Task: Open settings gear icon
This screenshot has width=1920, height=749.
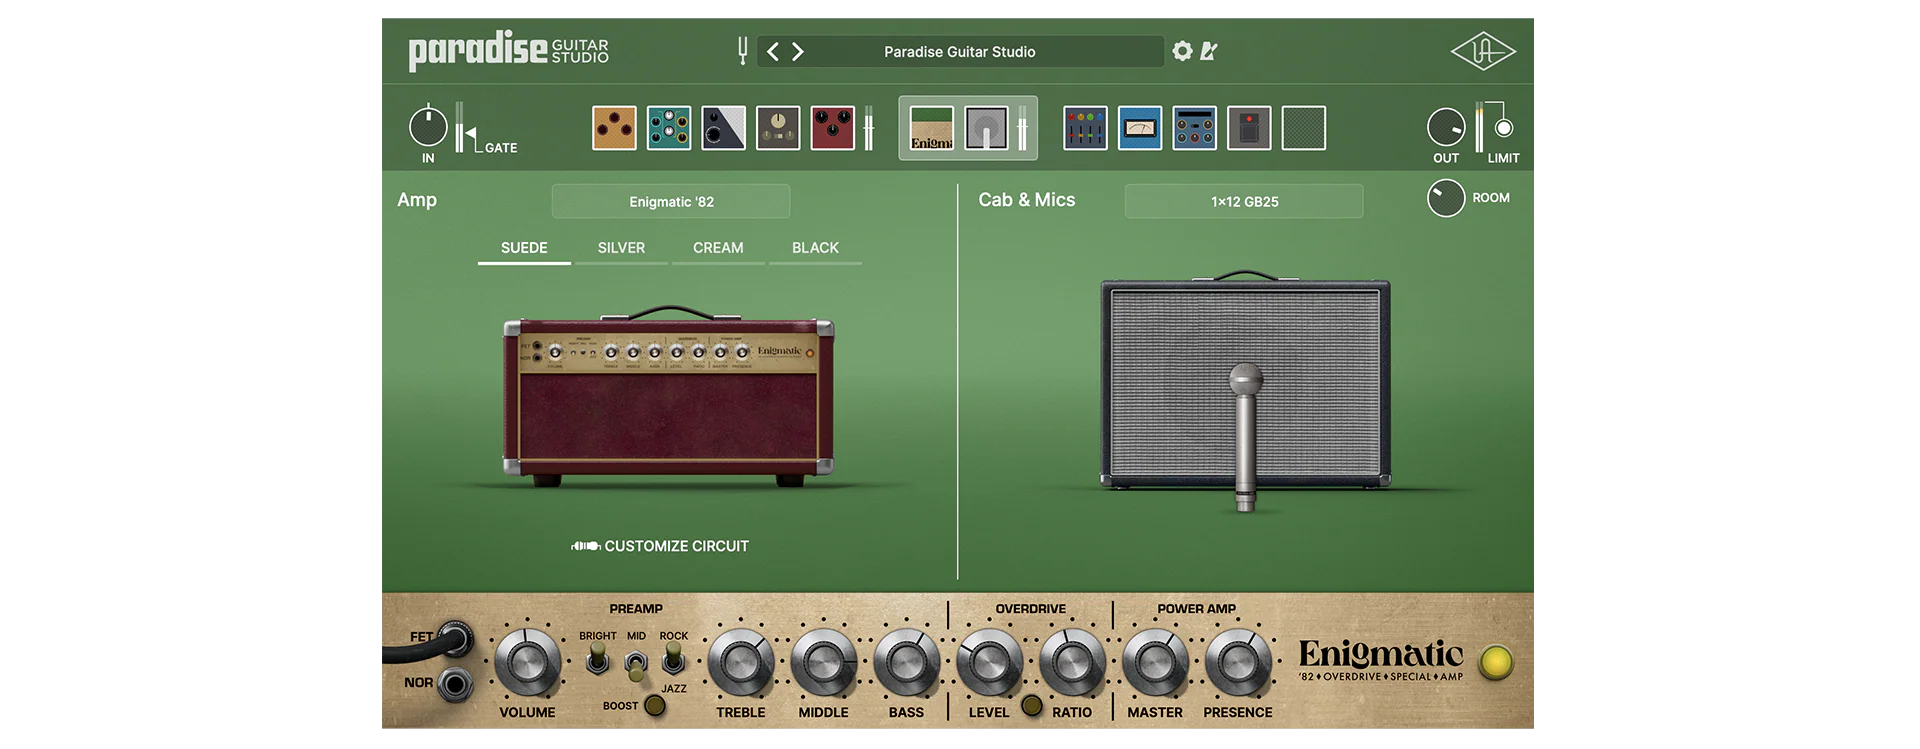Action: [x=1182, y=51]
